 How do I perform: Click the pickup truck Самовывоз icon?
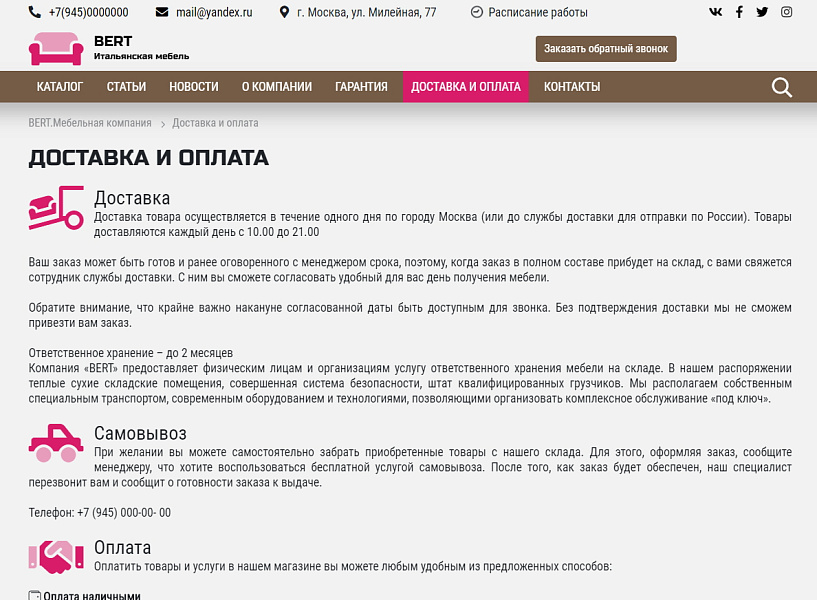pos(55,443)
